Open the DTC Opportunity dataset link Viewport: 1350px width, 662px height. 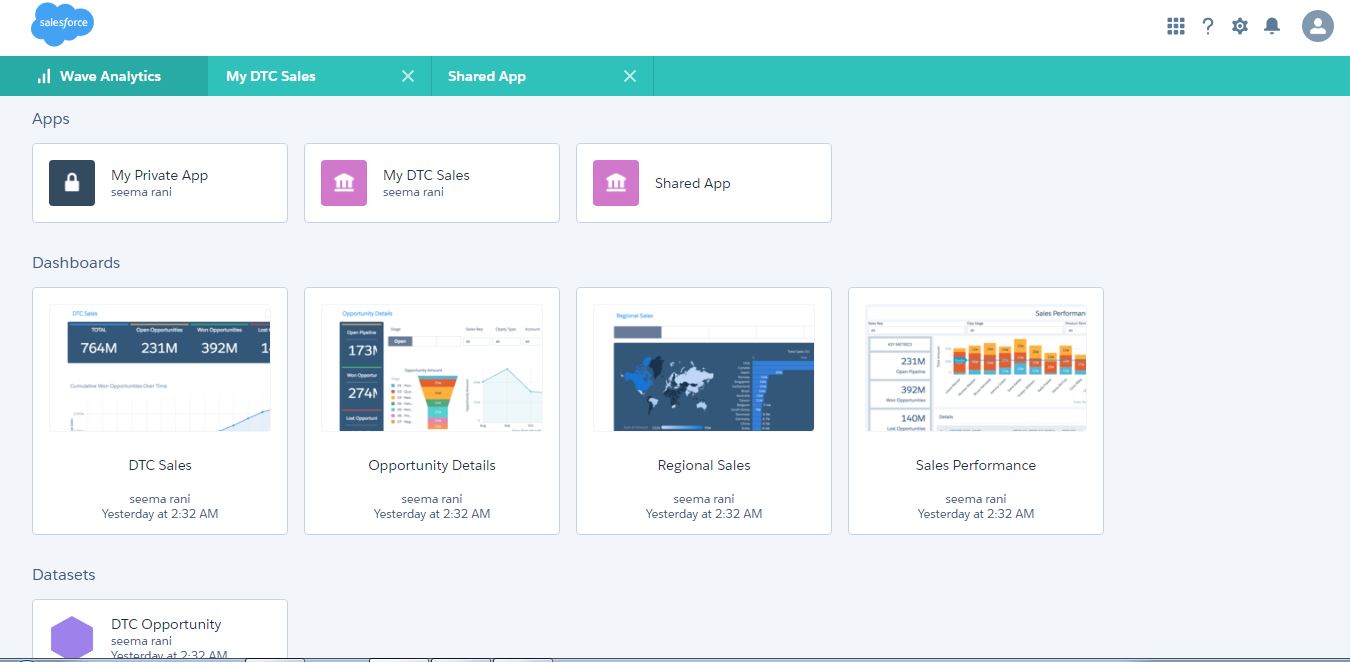coord(166,624)
